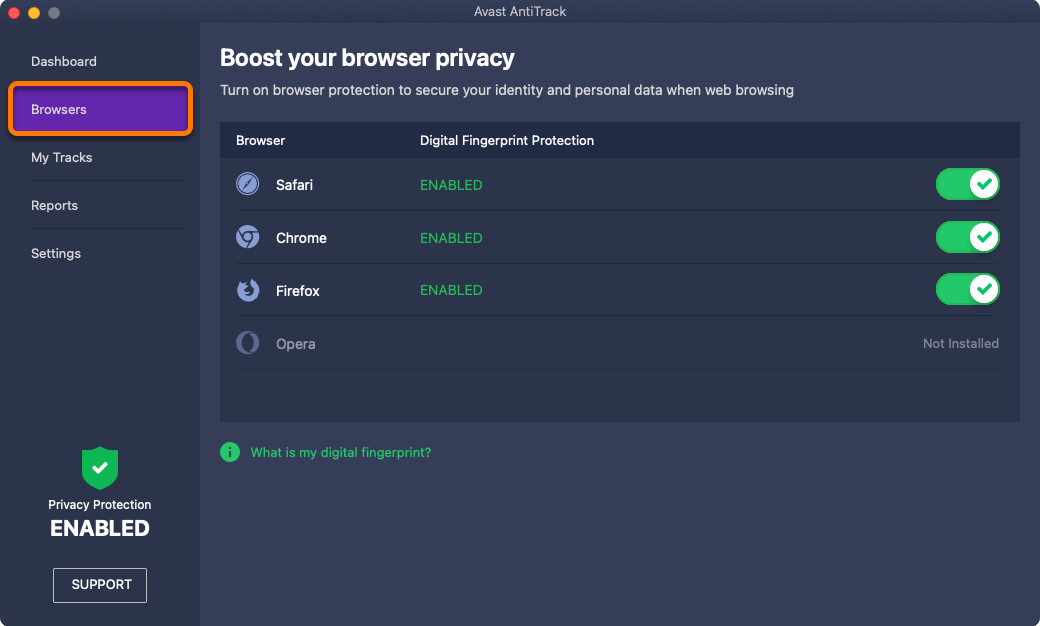Click the yellow minimize window button

(x=34, y=12)
